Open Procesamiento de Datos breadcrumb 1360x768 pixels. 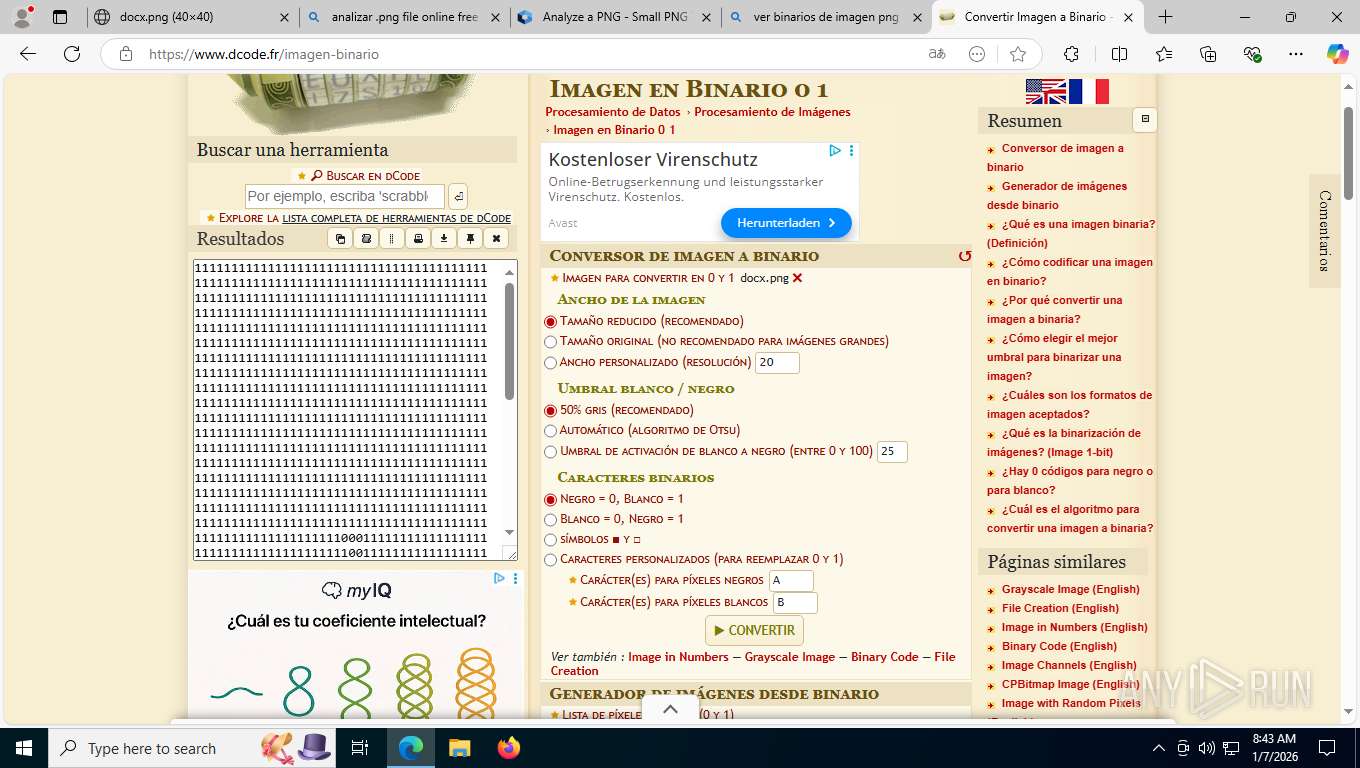pyautogui.click(x=613, y=112)
